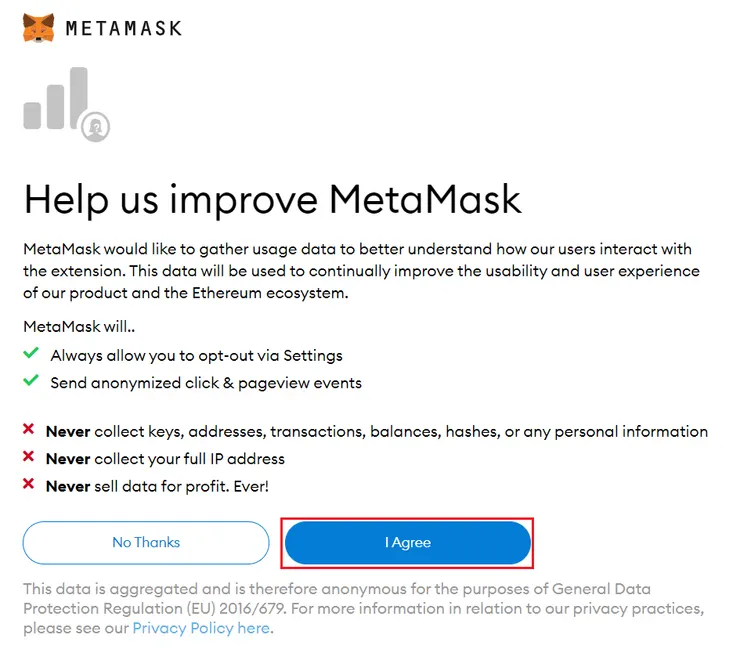Open the Privacy Policy here link
Screen dimensions: 740x659
pos(201,628)
